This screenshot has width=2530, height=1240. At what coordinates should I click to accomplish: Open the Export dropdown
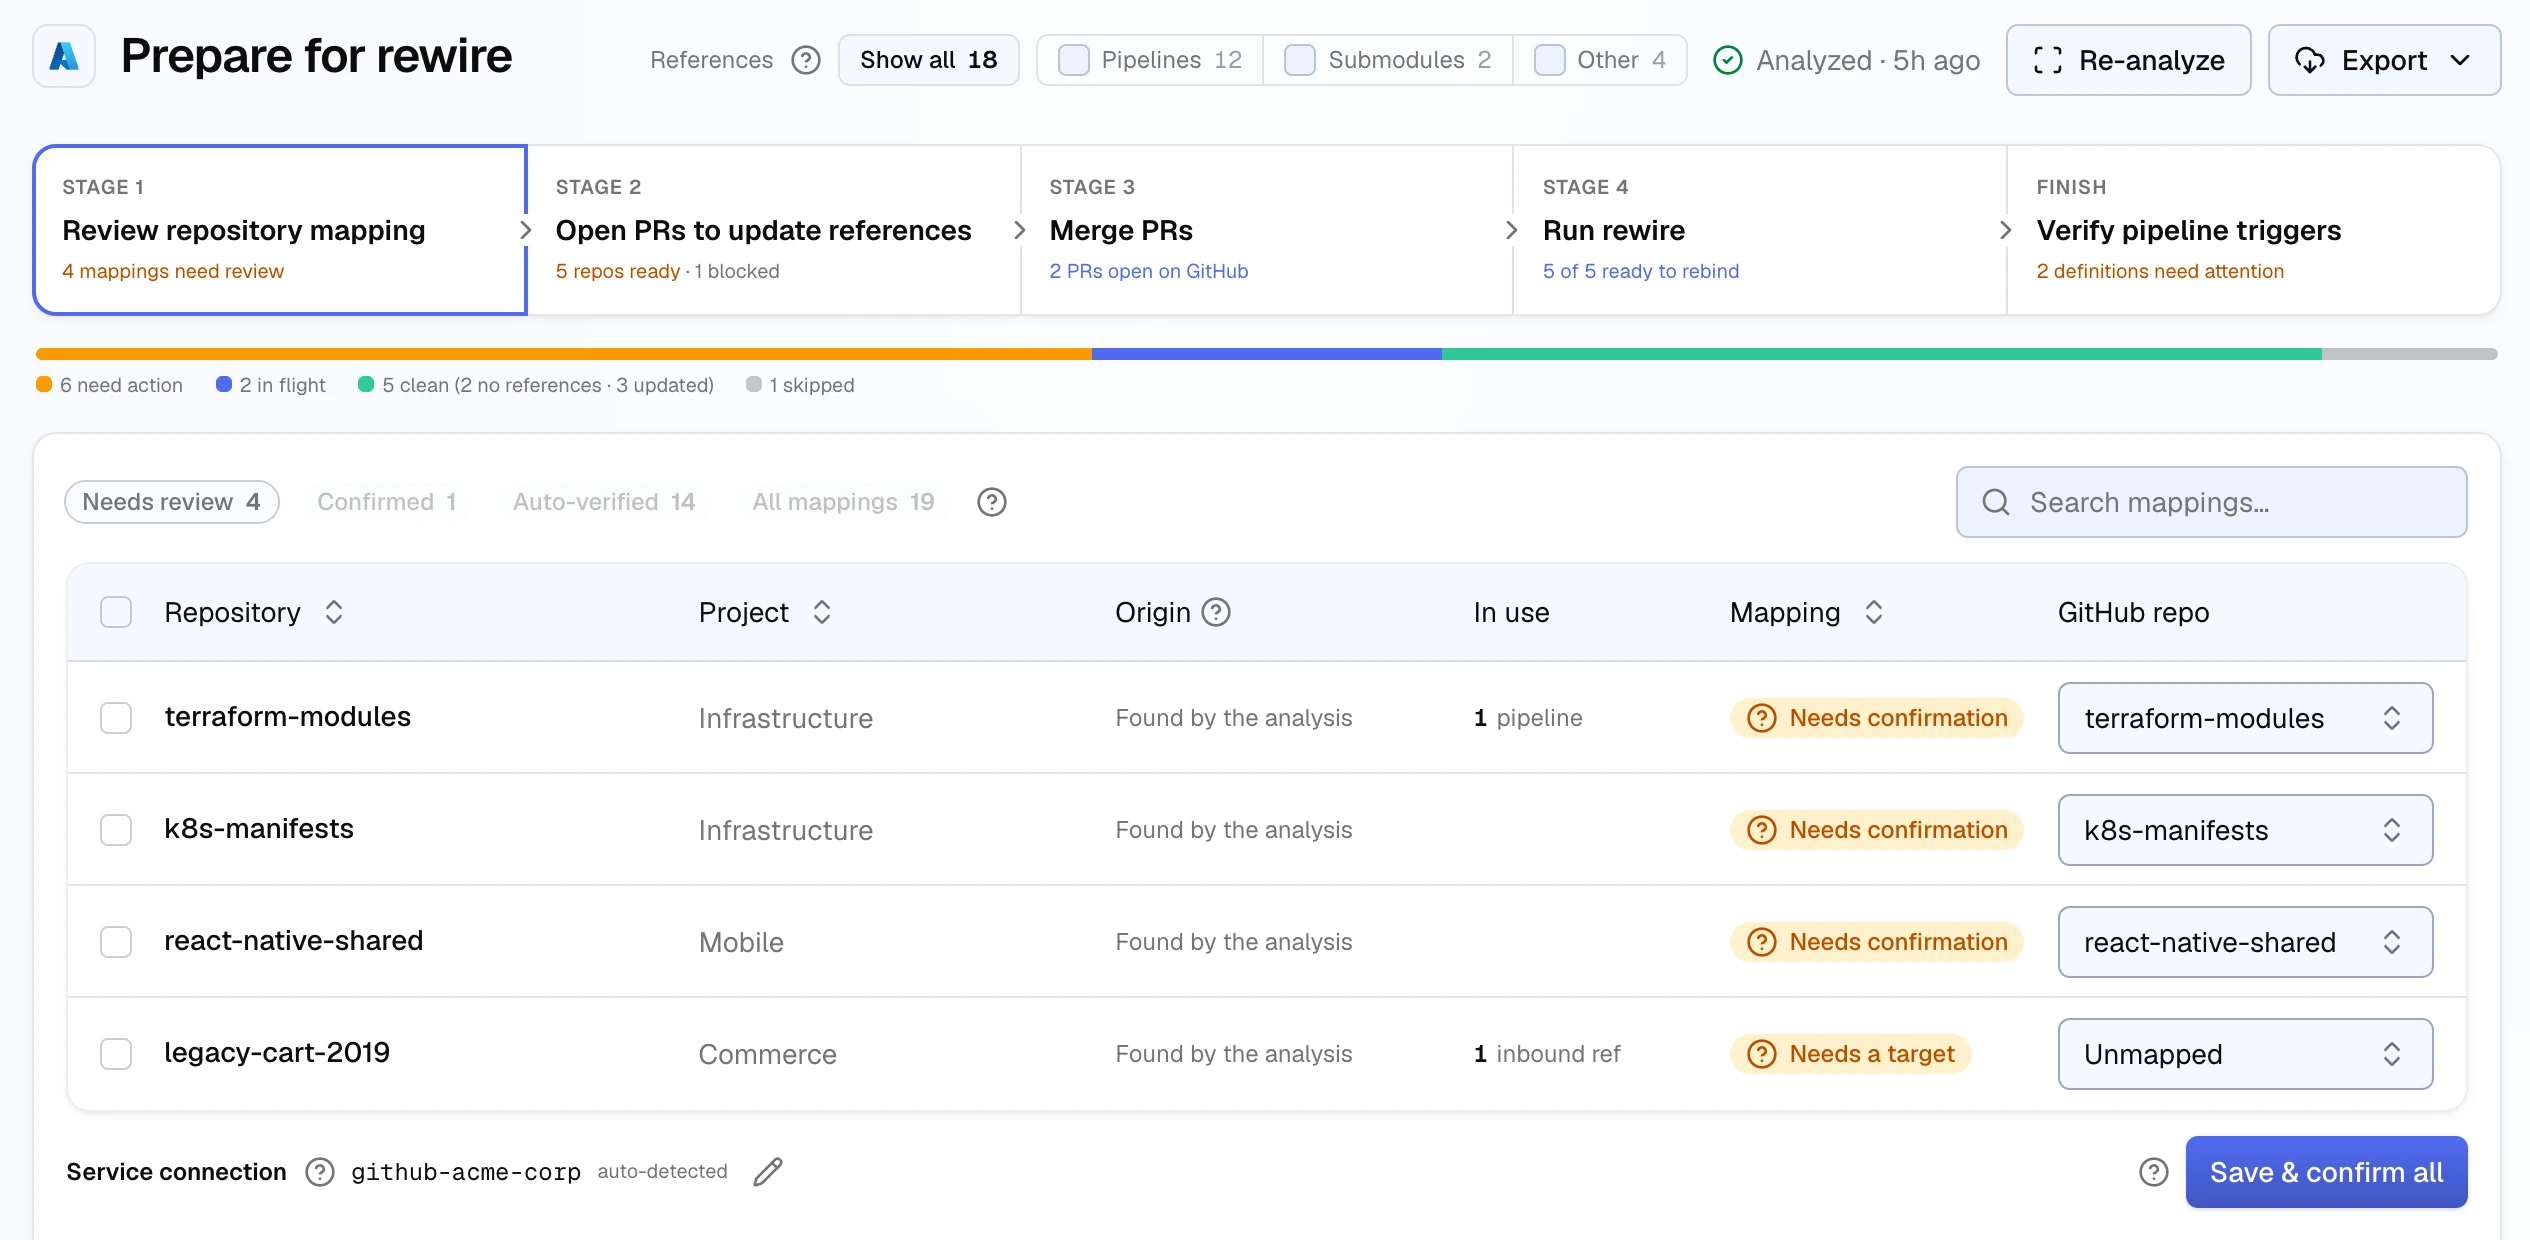coord(2384,60)
